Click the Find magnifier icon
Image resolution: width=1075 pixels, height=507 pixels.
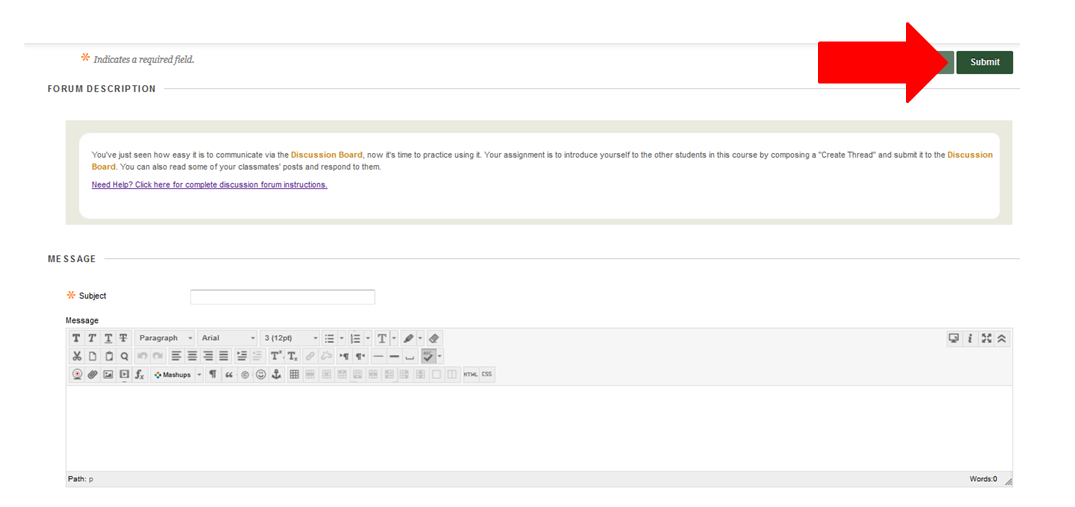pyautogui.click(x=124, y=356)
